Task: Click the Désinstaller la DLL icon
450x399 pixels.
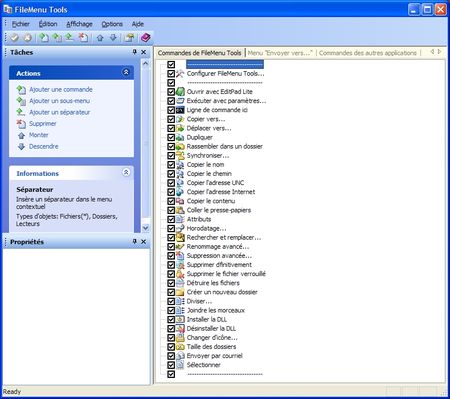Action: 180,329
